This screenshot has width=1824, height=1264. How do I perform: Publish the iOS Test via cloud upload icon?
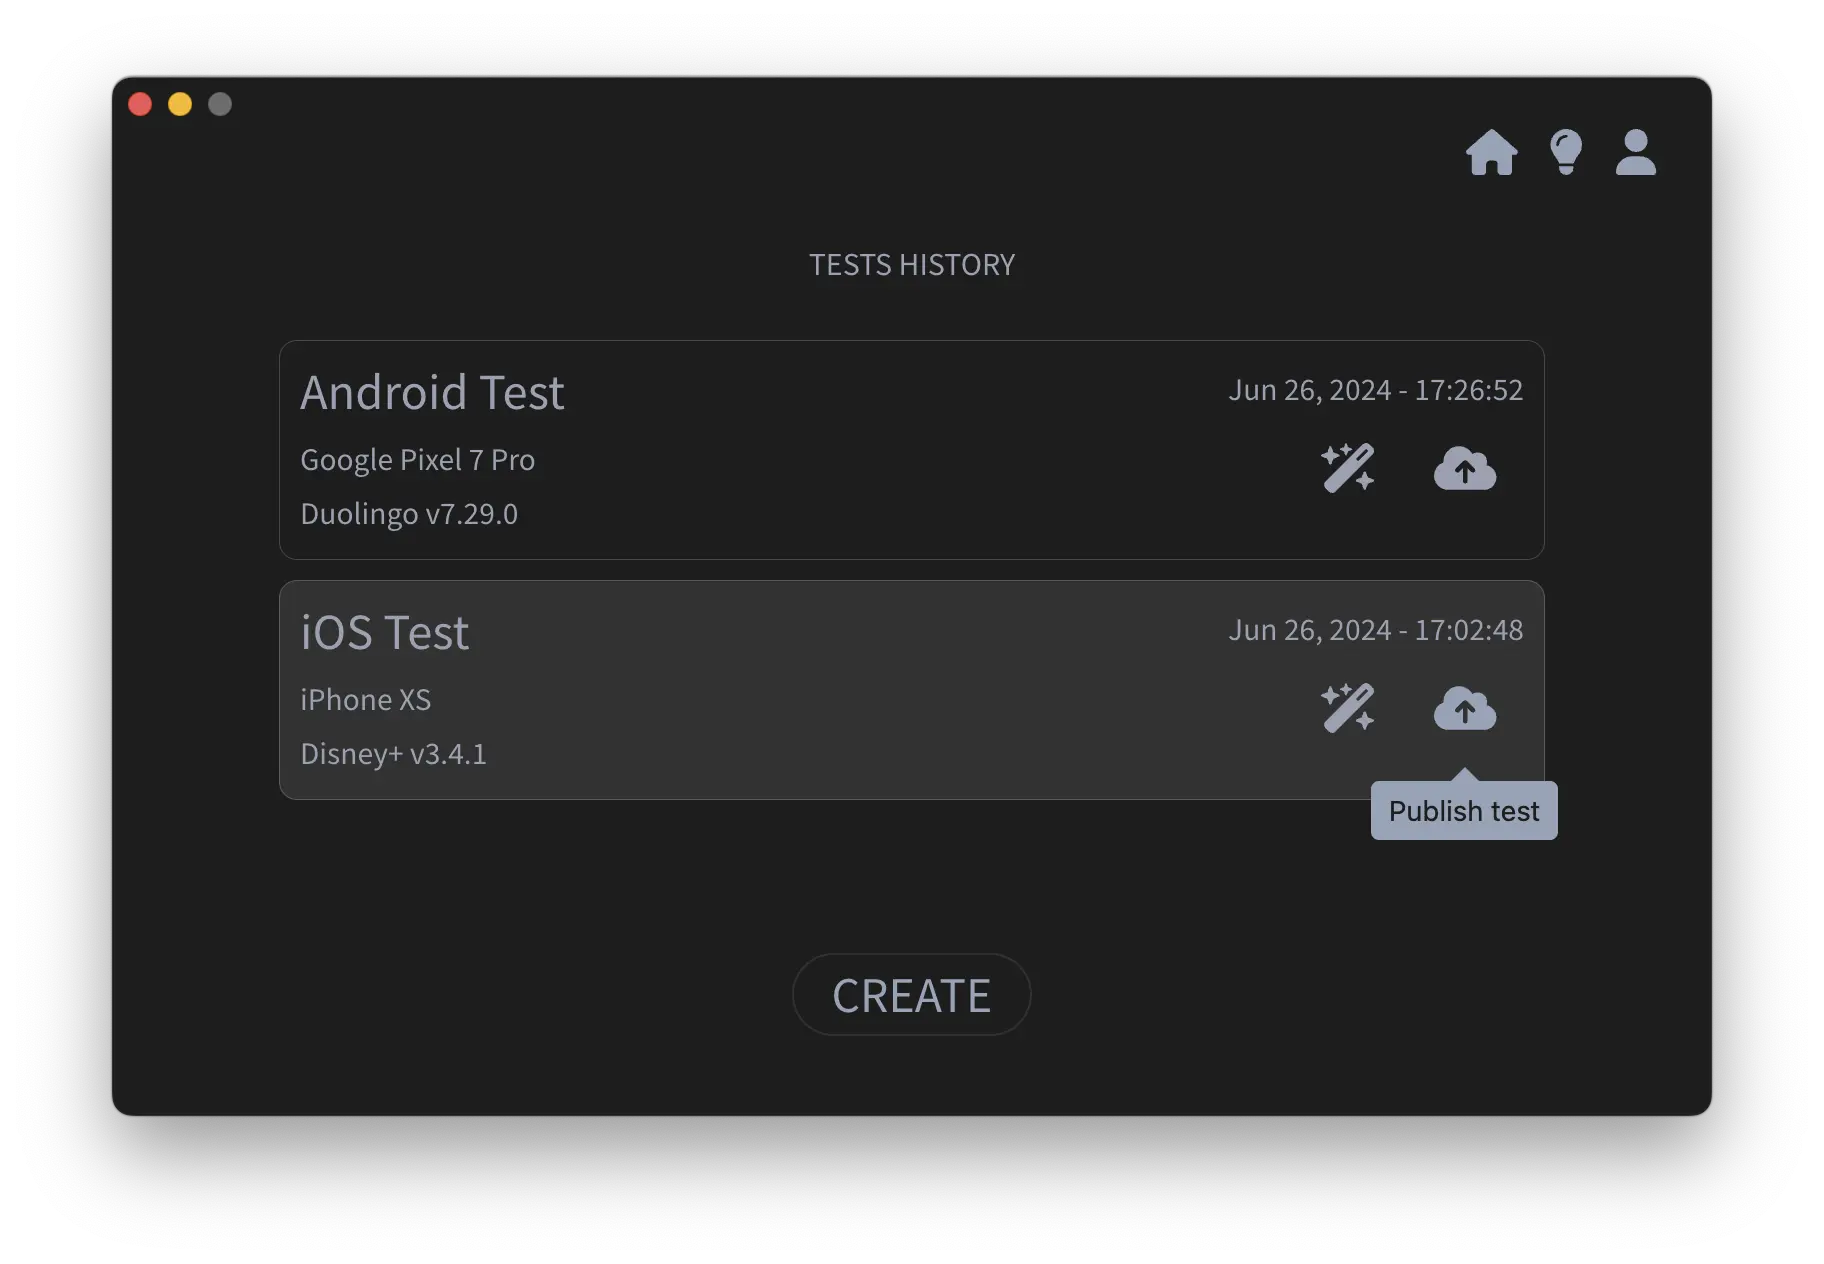click(1466, 710)
